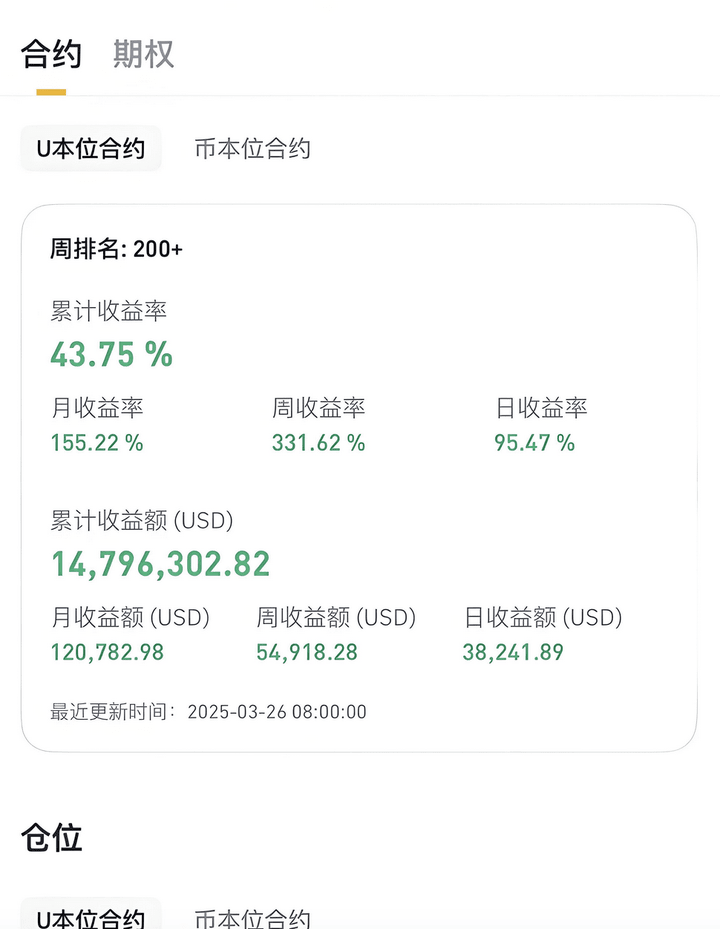Tap the yellow indicator under 合约
Screen dimensions: 720x929
click(x=51, y=92)
